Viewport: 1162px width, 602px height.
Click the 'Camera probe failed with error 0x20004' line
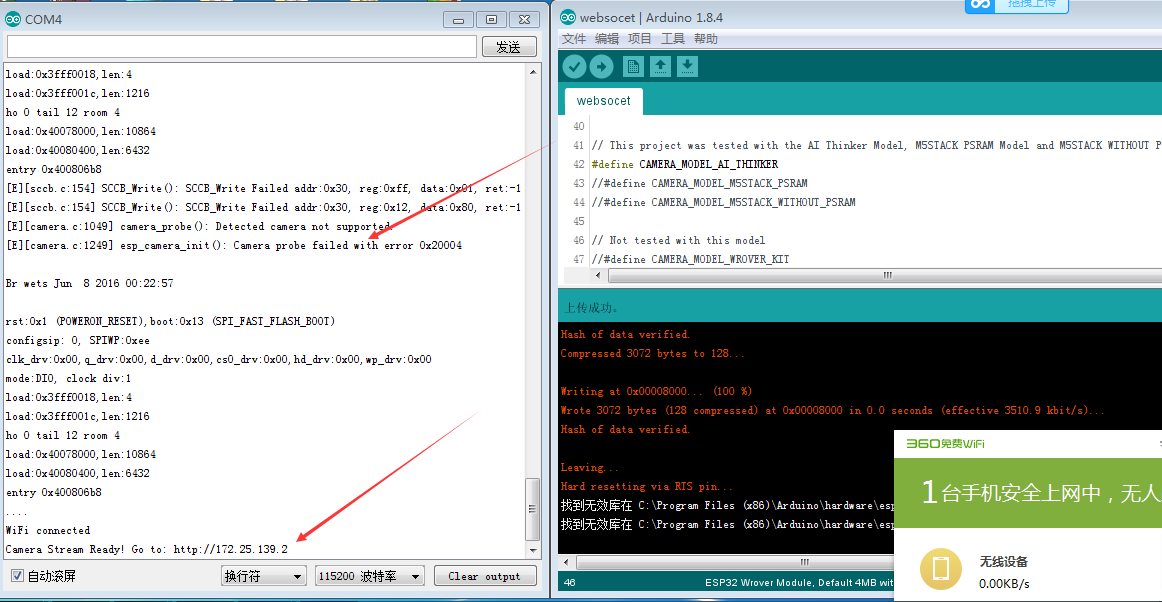(233, 245)
